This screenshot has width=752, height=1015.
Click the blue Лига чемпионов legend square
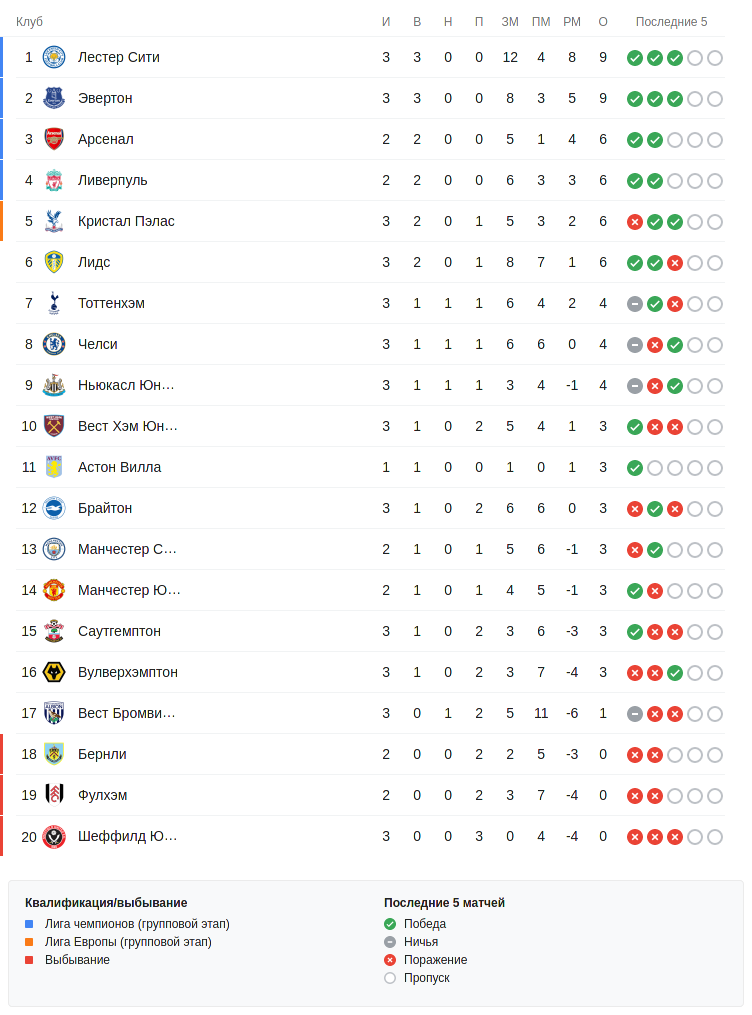(29, 924)
